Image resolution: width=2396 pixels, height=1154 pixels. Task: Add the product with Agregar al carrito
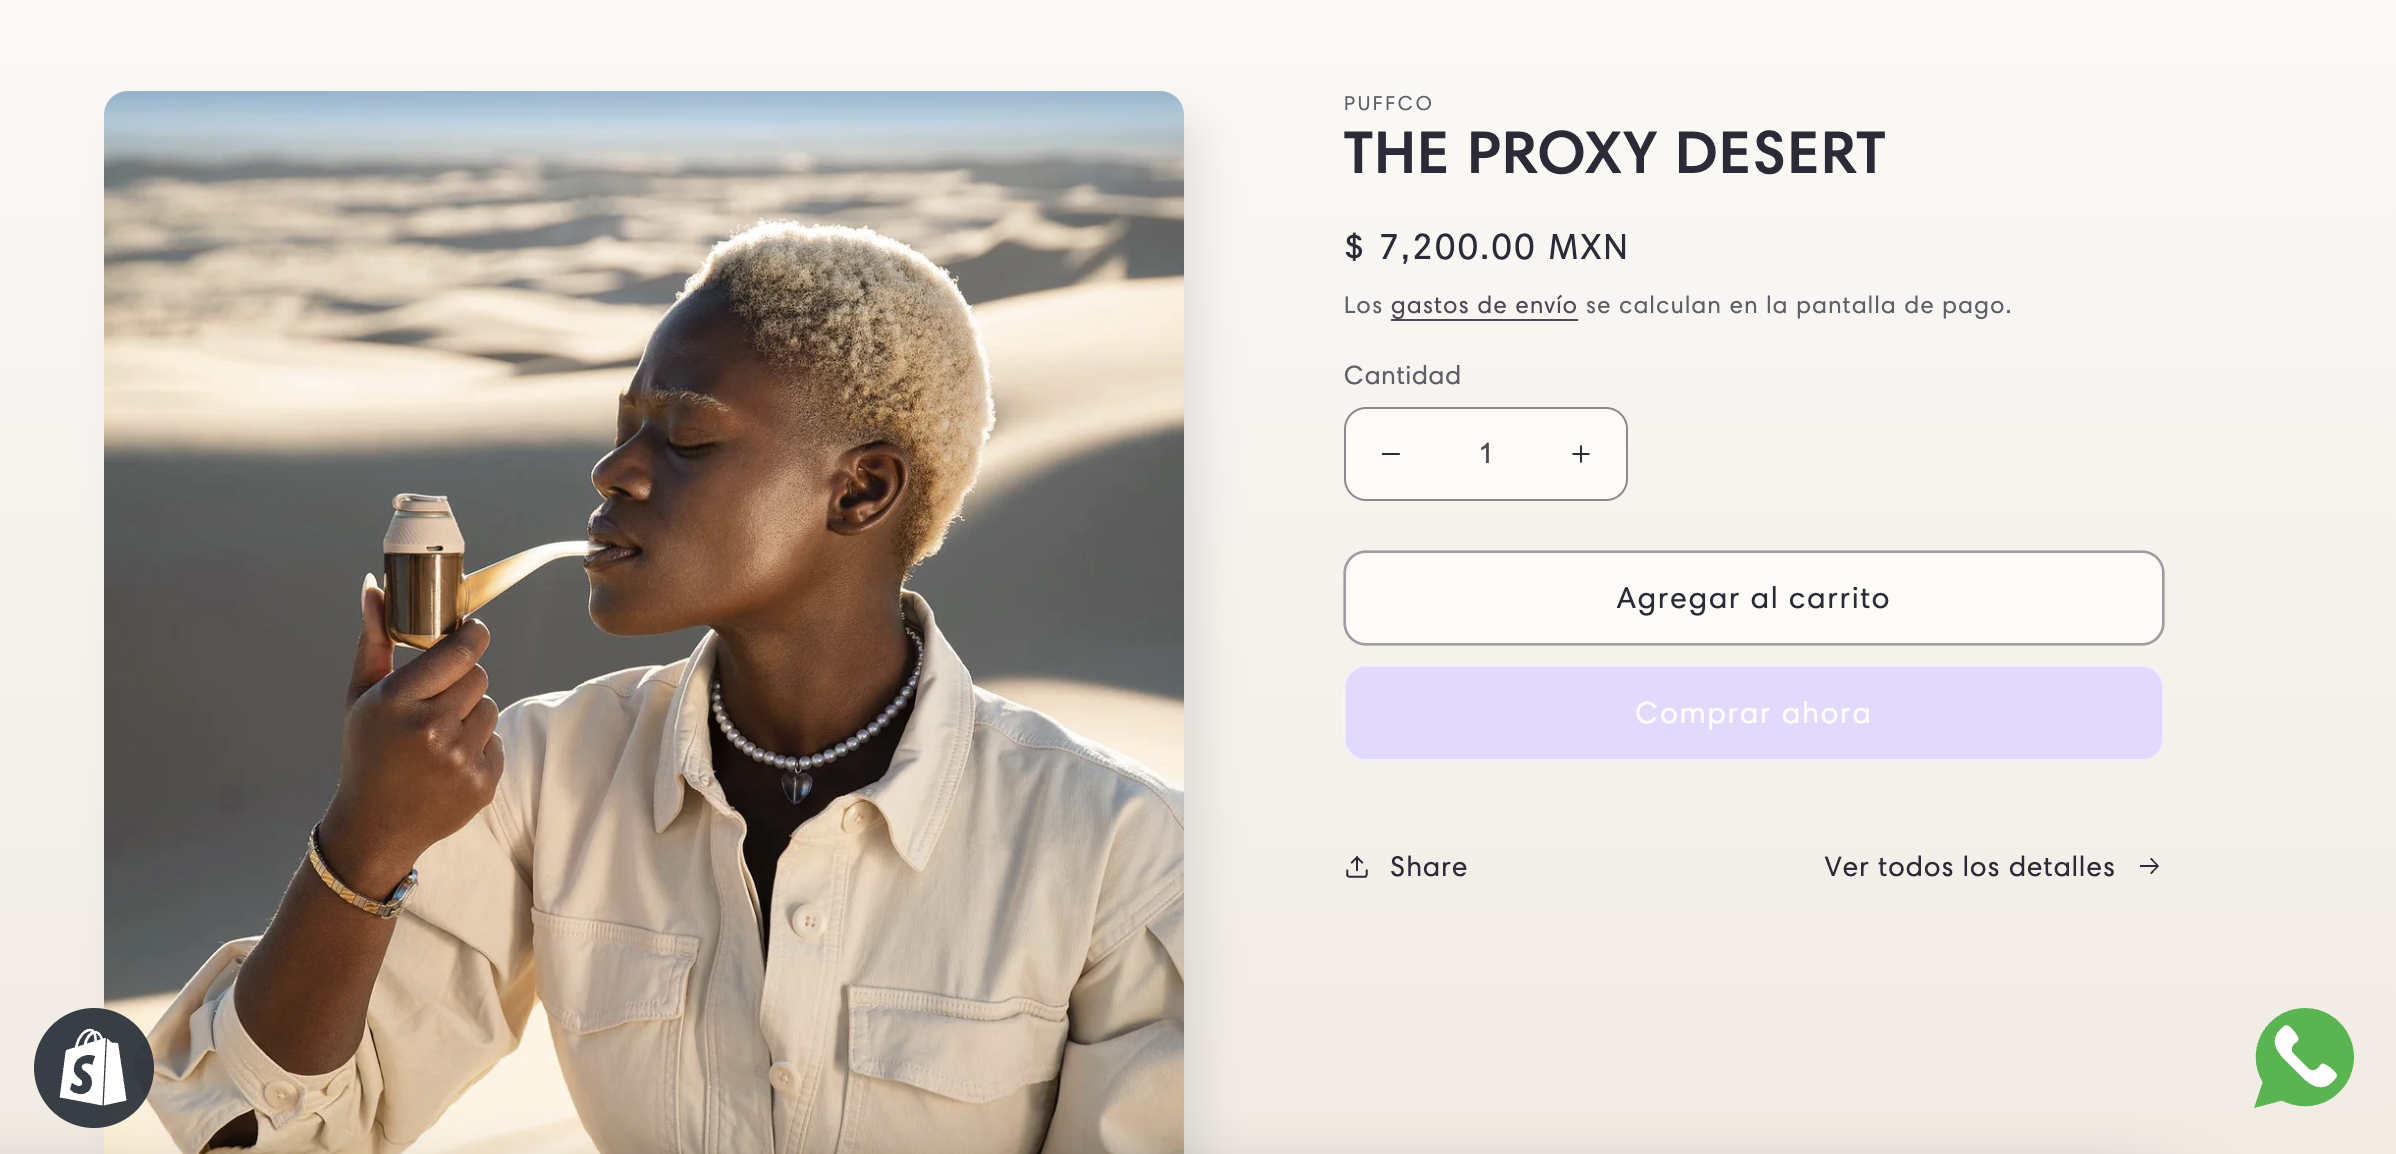1754,598
